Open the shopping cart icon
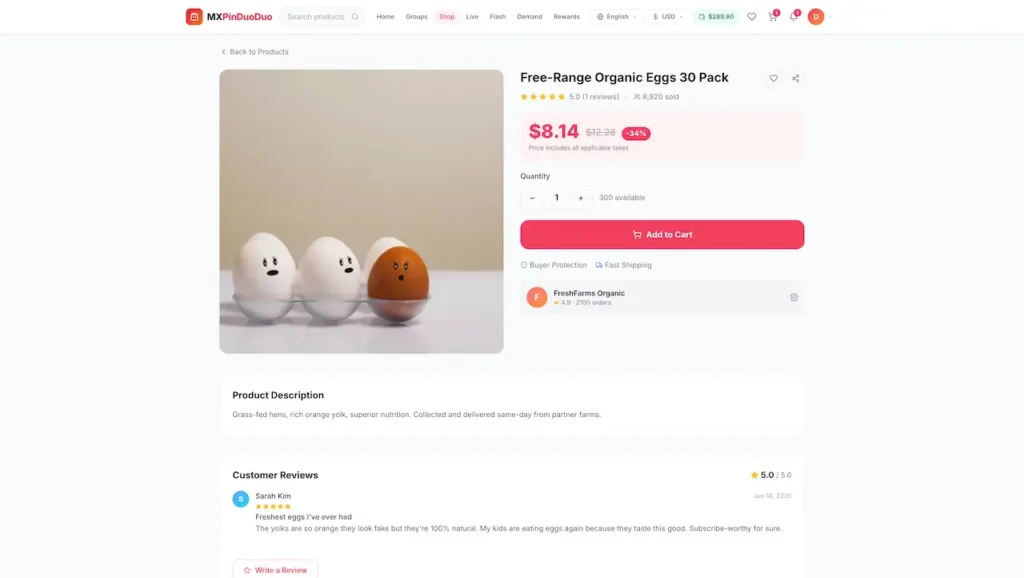 (773, 17)
